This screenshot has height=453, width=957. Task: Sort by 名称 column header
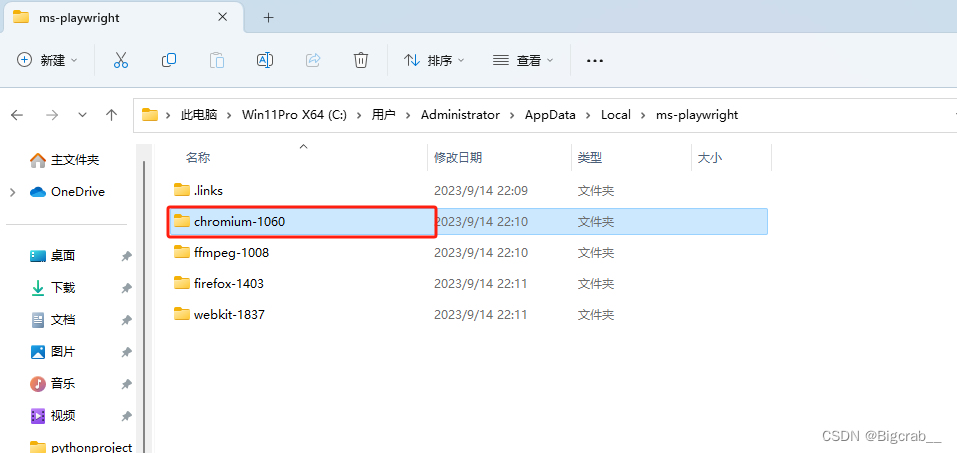coord(198,158)
